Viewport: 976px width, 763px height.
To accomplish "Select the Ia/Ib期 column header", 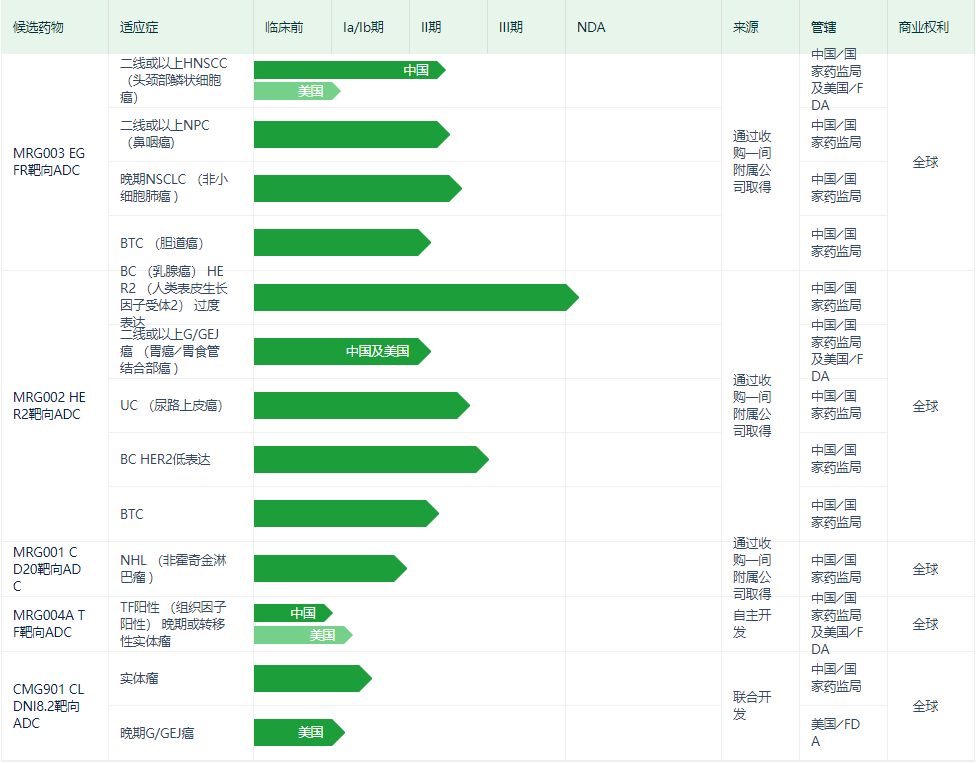I will (x=362, y=28).
